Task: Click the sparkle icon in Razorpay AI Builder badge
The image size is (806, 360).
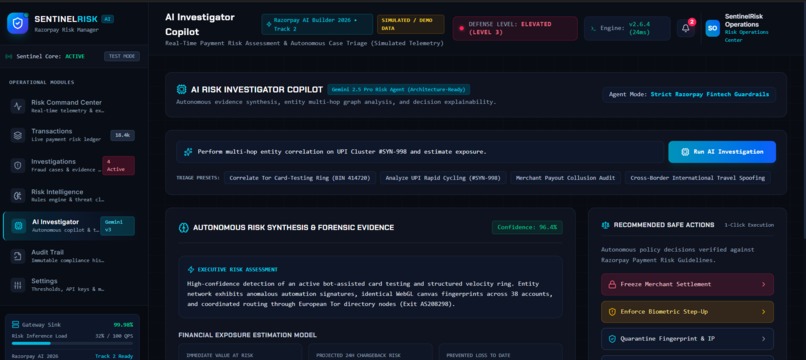Action: pyautogui.click(x=268, y=24)
